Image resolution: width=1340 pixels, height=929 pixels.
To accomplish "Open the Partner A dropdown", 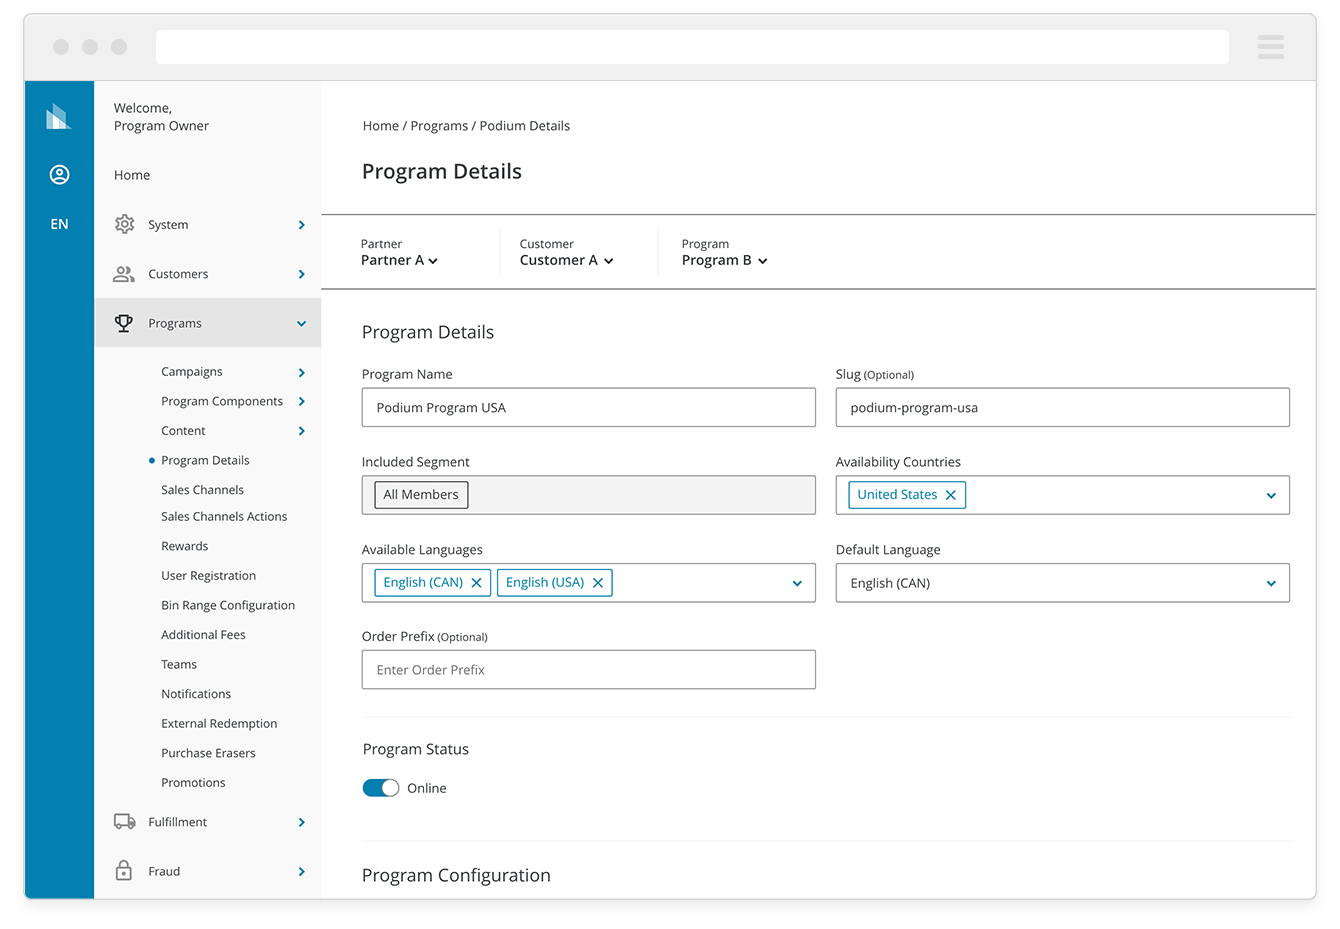I will pyautogui.click(x=399, y=260).
